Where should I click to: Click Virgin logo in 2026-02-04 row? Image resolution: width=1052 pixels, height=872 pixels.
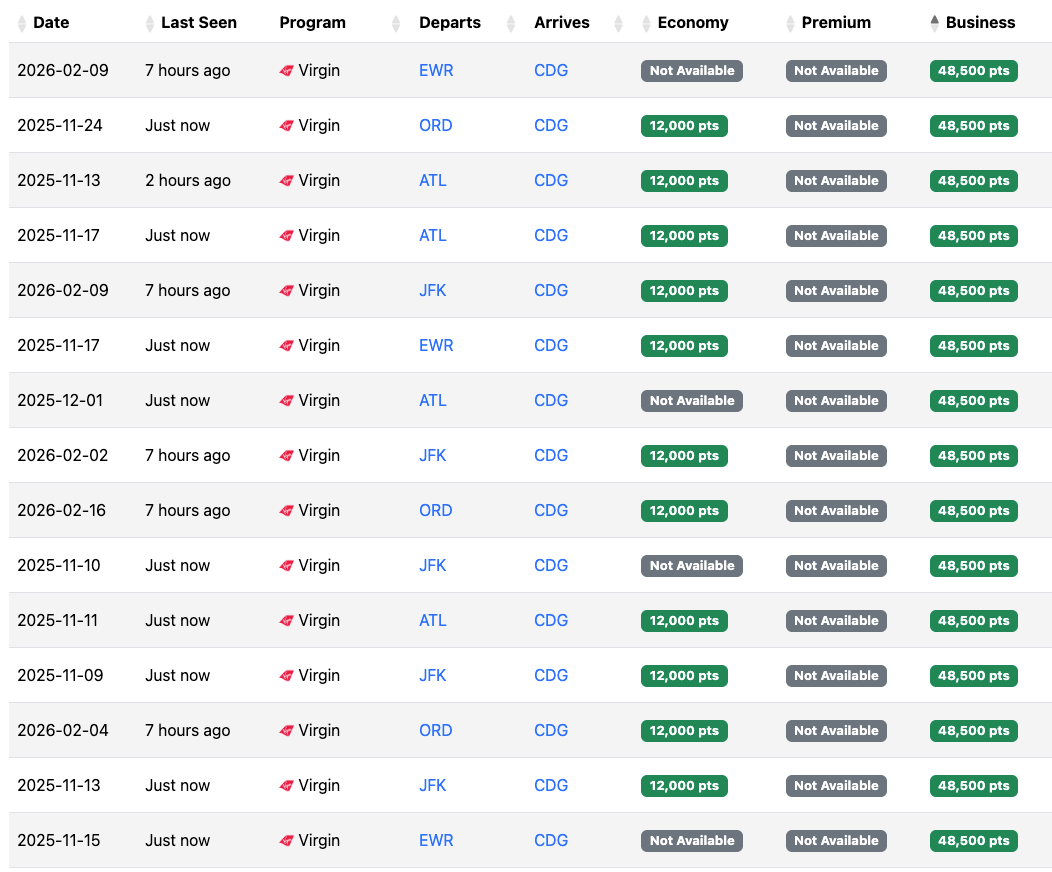pos(286,730)
